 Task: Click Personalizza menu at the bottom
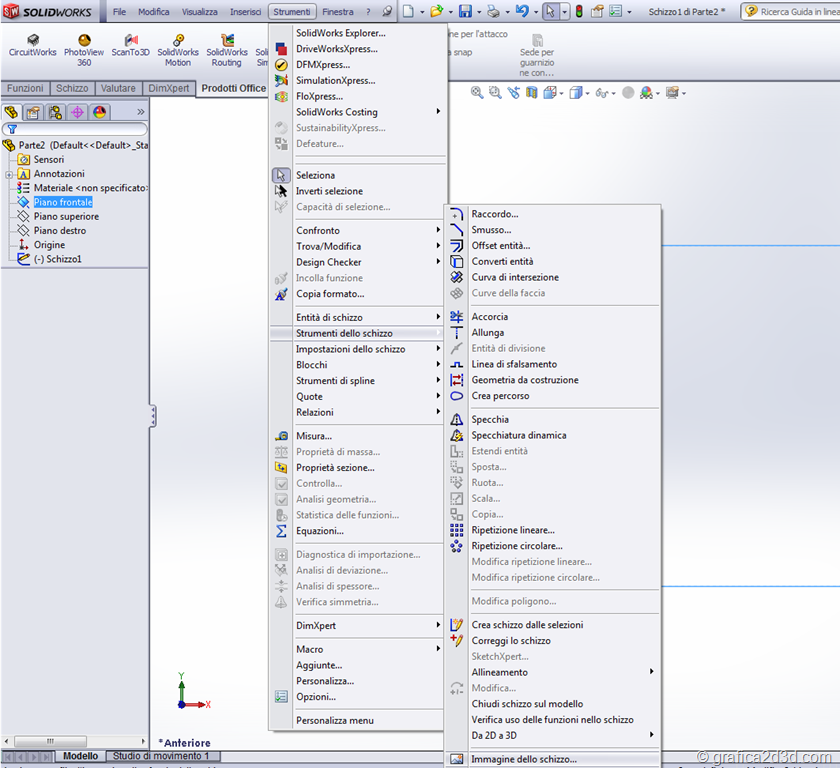[x=334, y=720]
